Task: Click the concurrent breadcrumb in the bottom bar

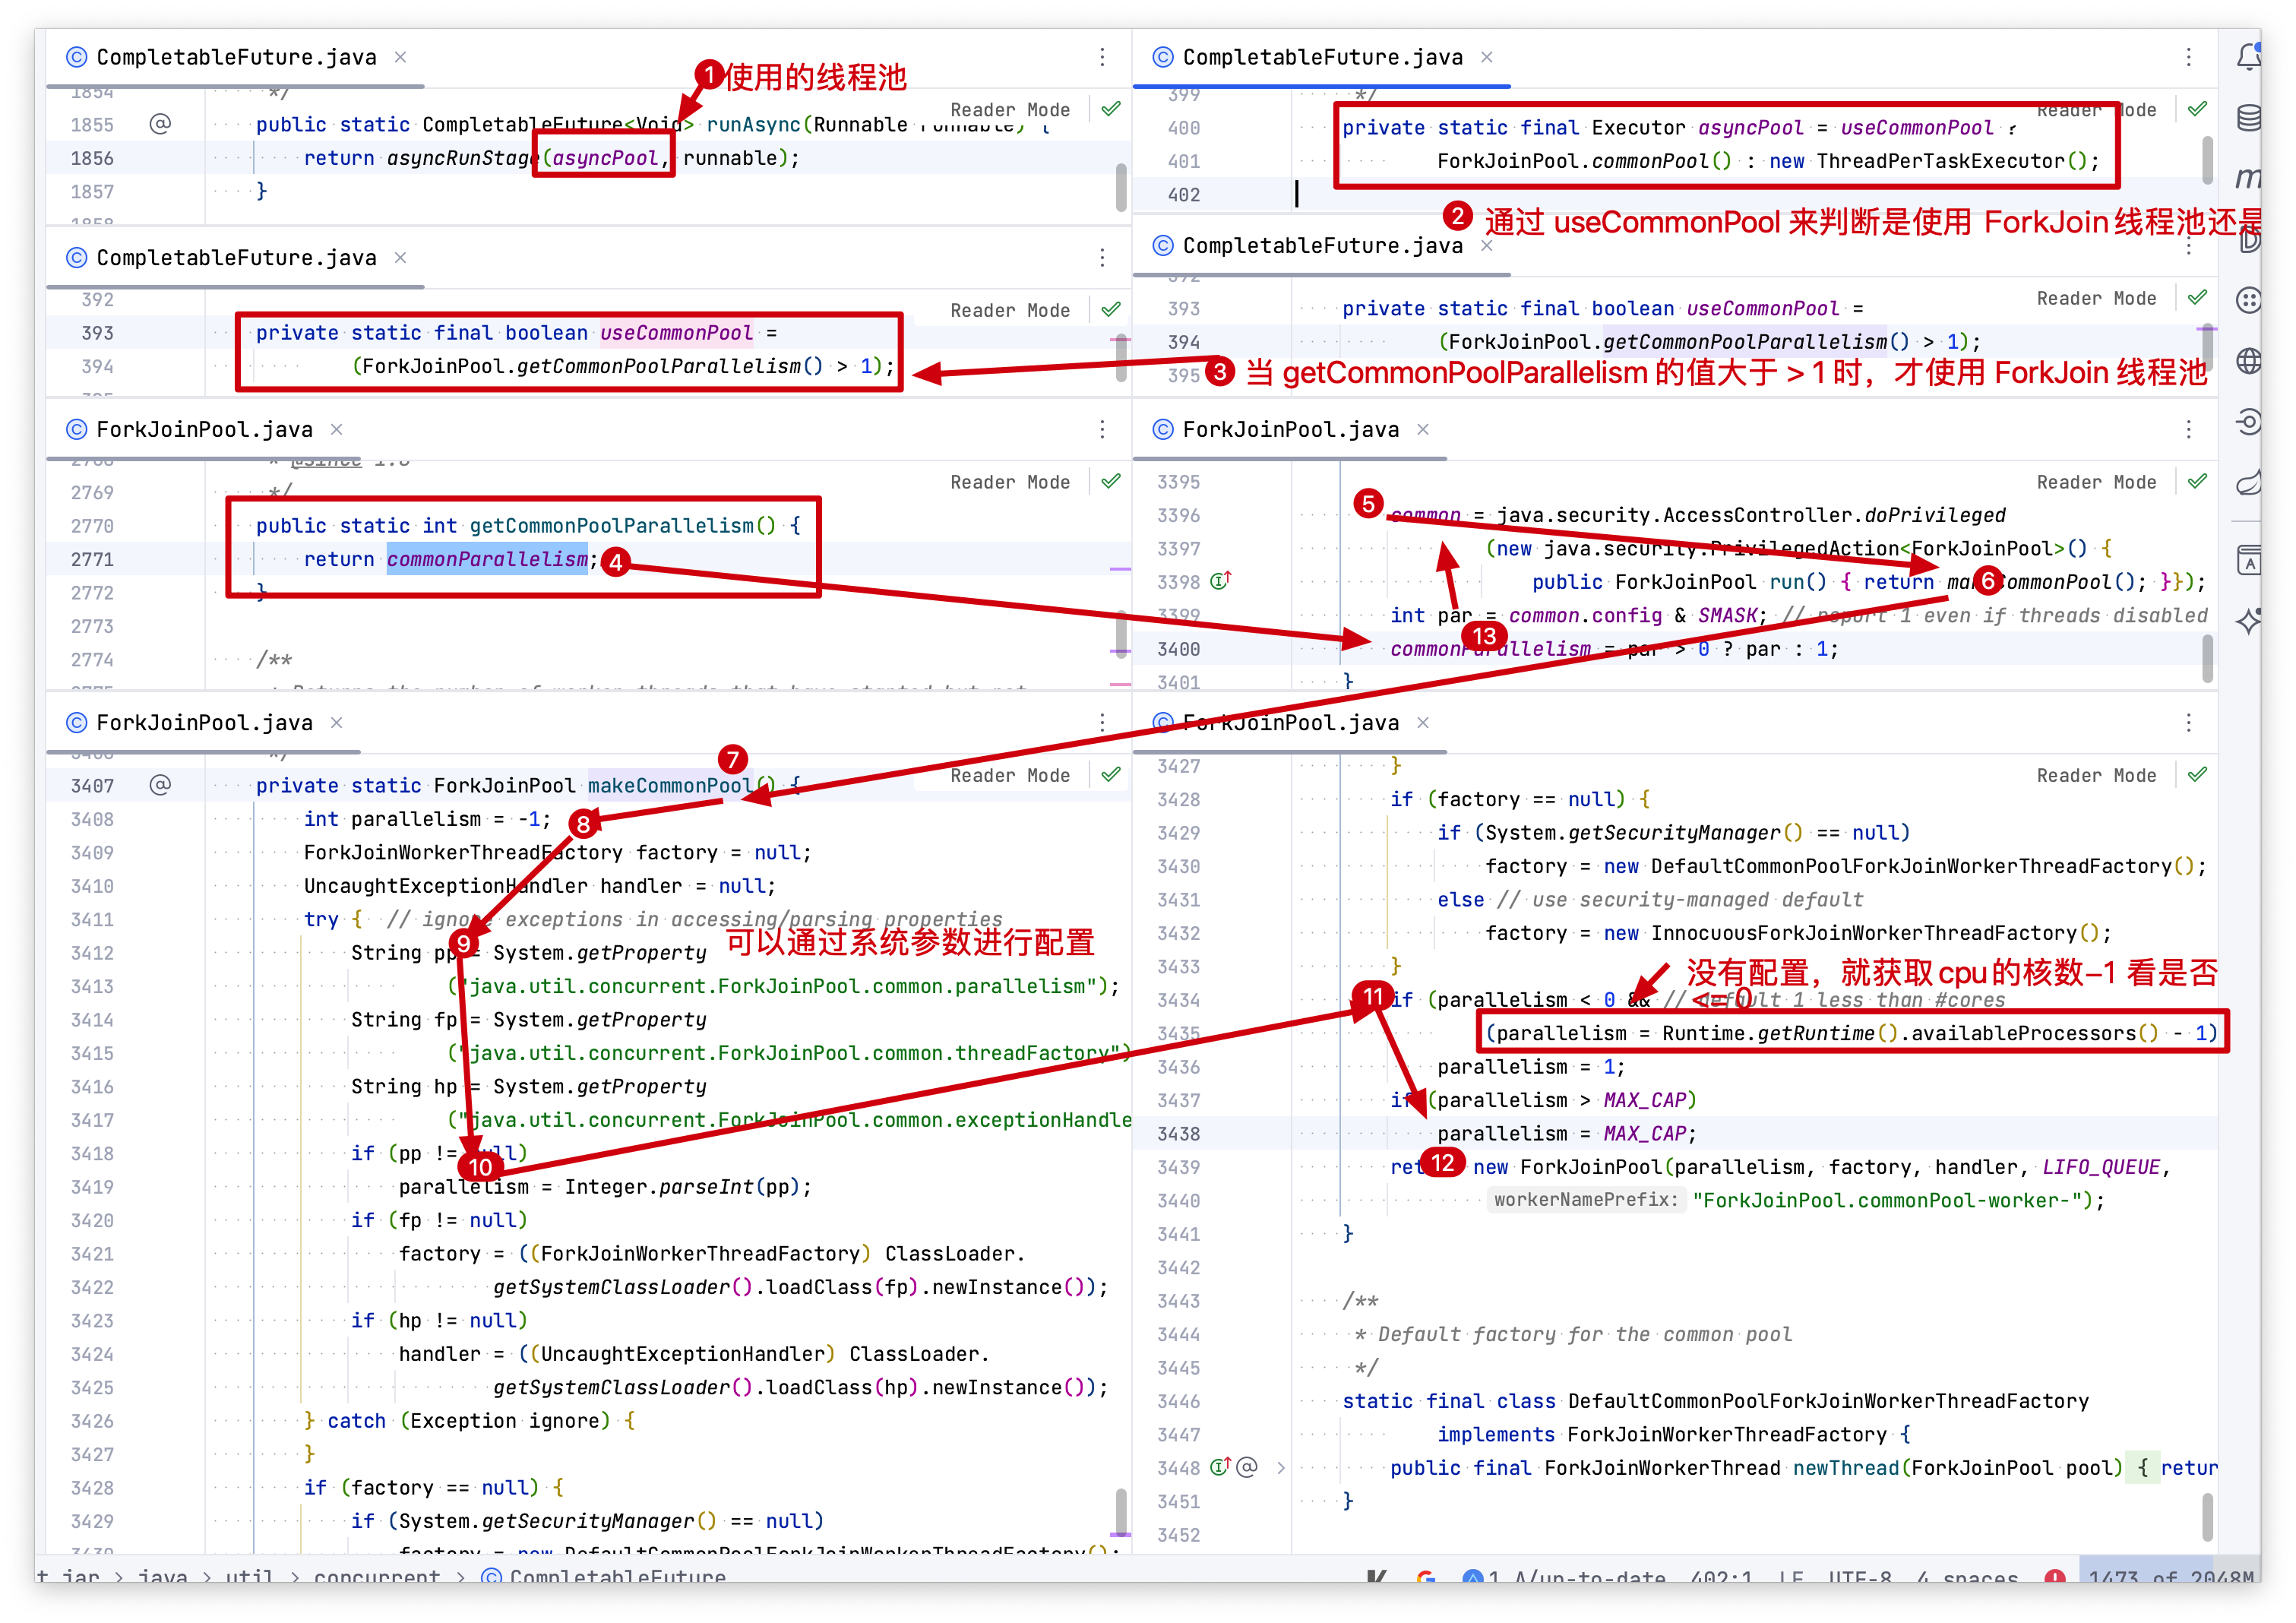Action: (377, 1576)
